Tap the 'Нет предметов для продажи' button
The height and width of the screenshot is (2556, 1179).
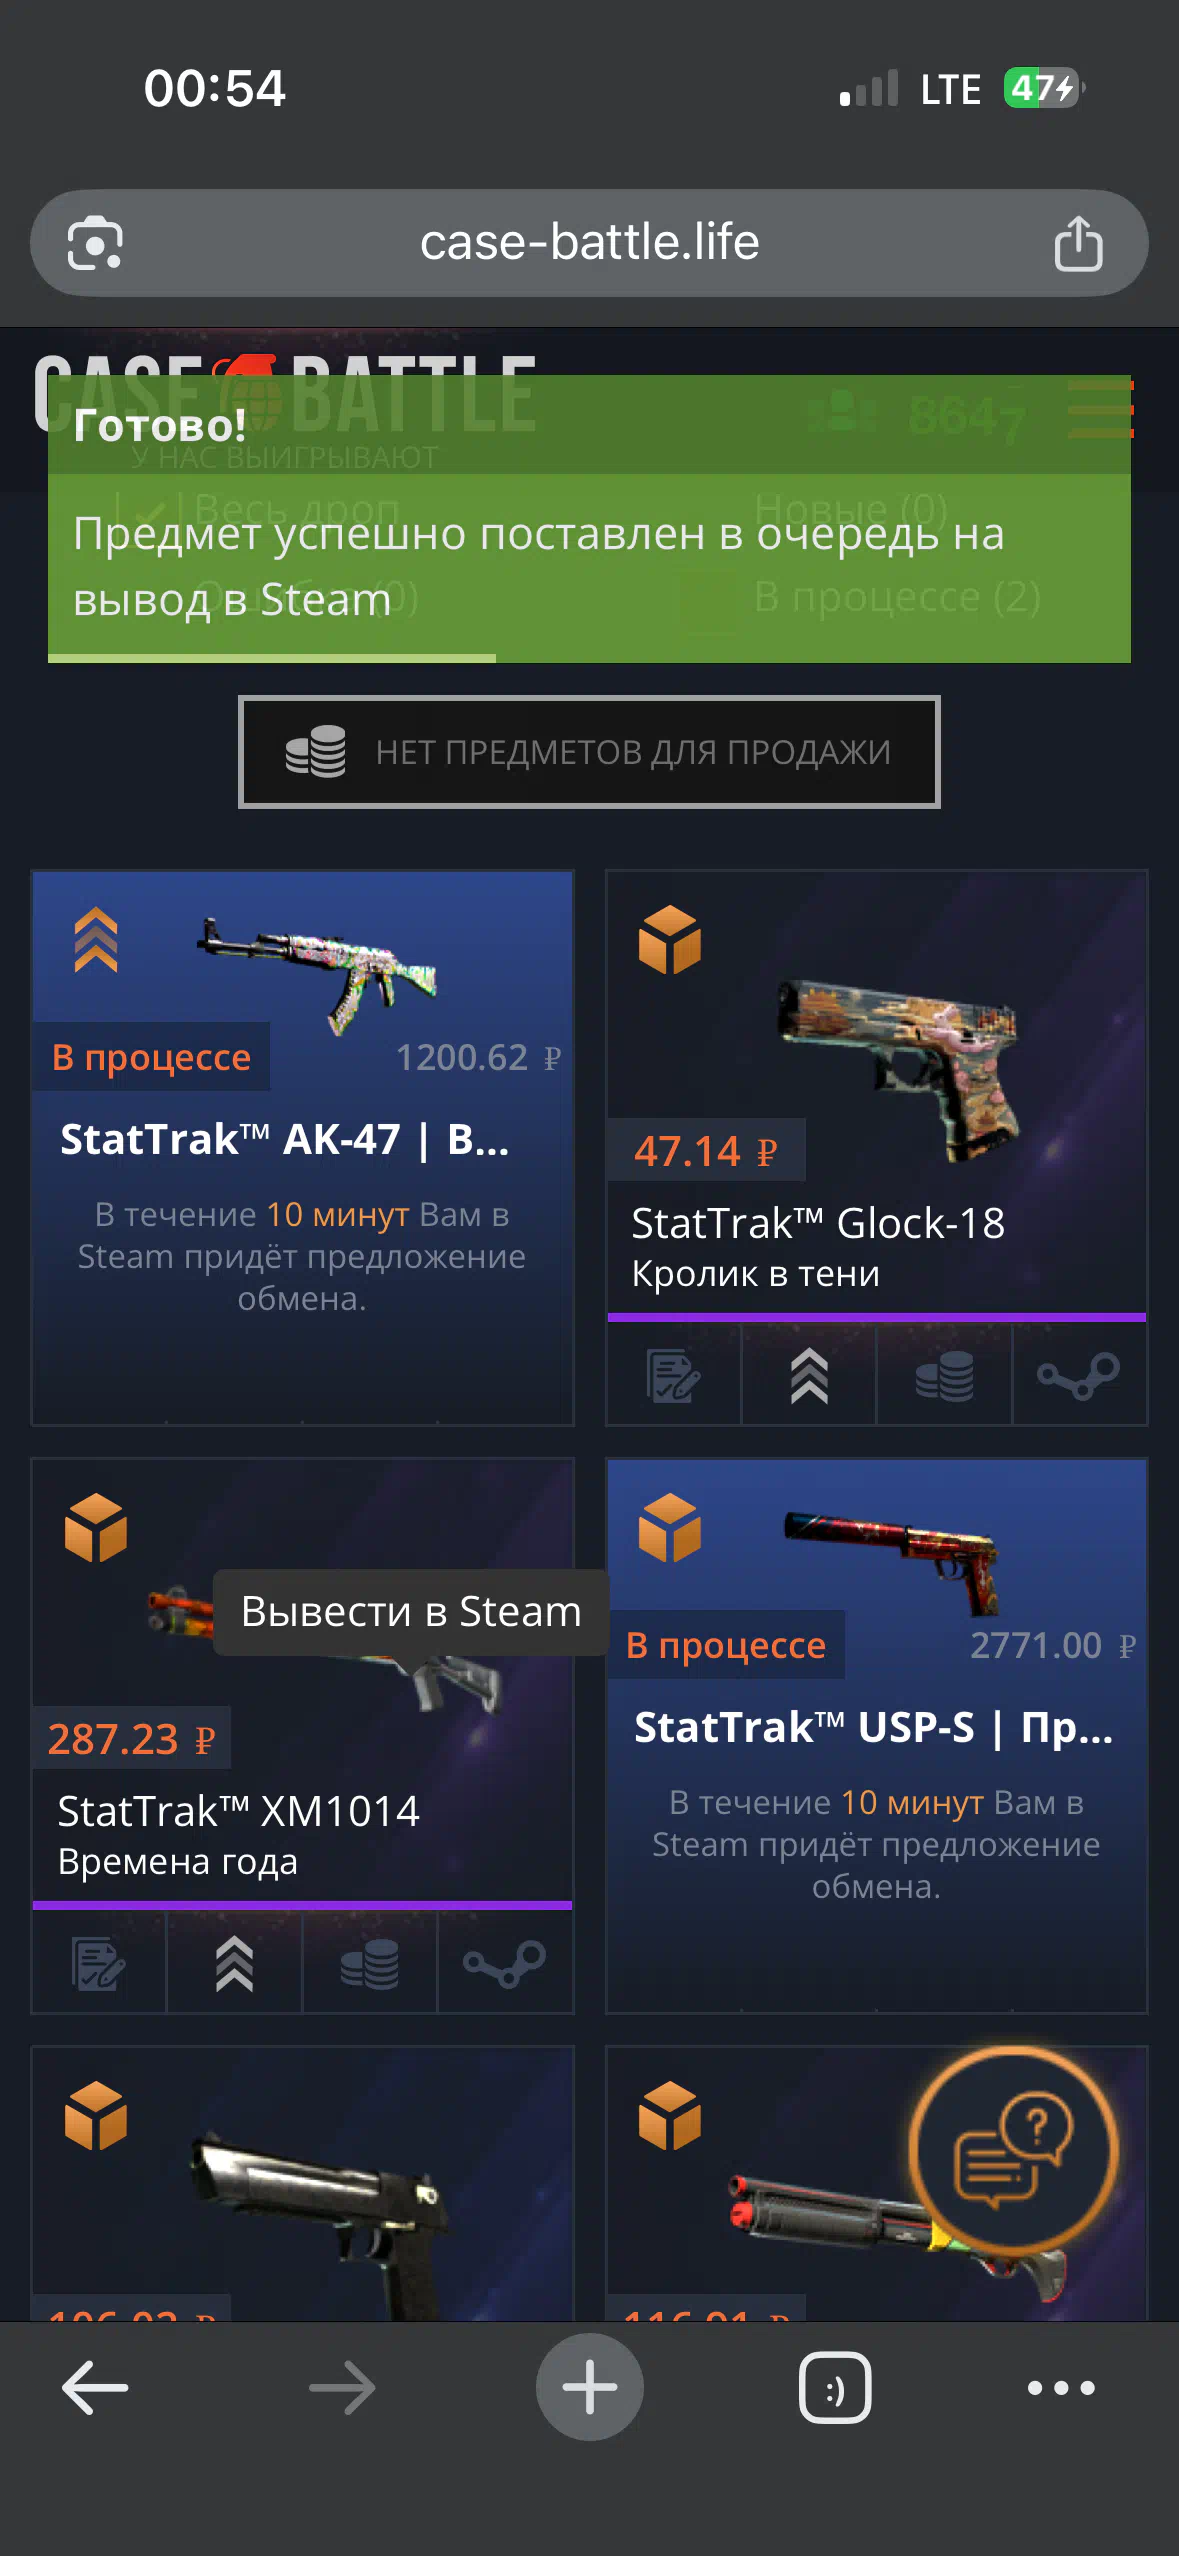pos(589,751)
